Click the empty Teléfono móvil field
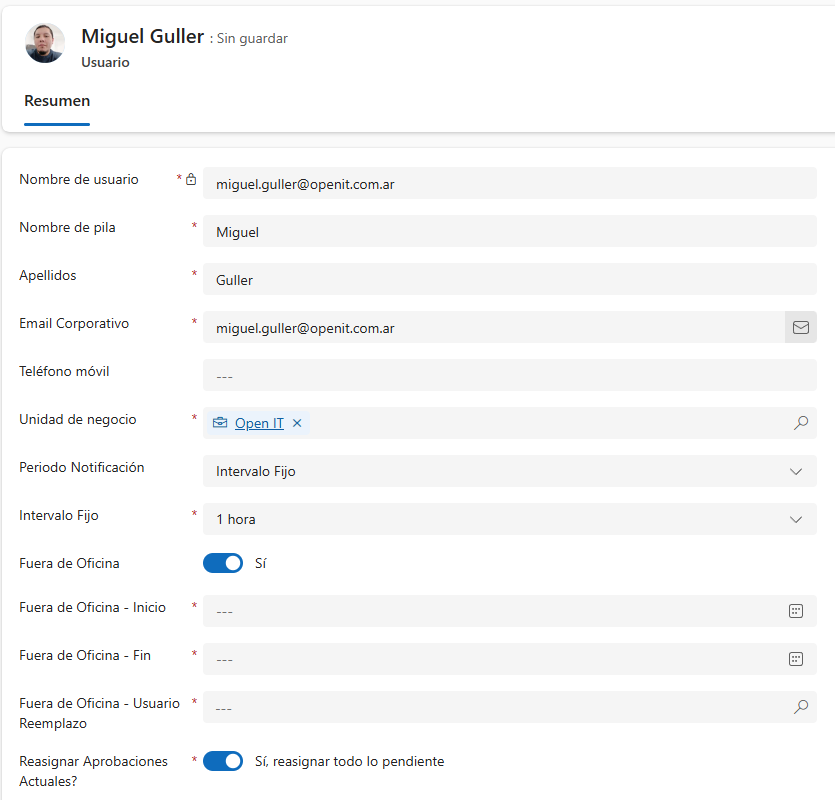Screen dimensions: 835x800 509,376
